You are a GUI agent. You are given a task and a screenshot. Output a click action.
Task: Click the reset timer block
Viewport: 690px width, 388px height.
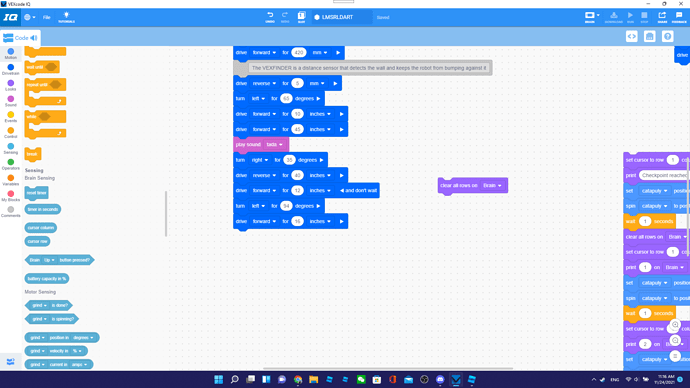pos(37,193)
